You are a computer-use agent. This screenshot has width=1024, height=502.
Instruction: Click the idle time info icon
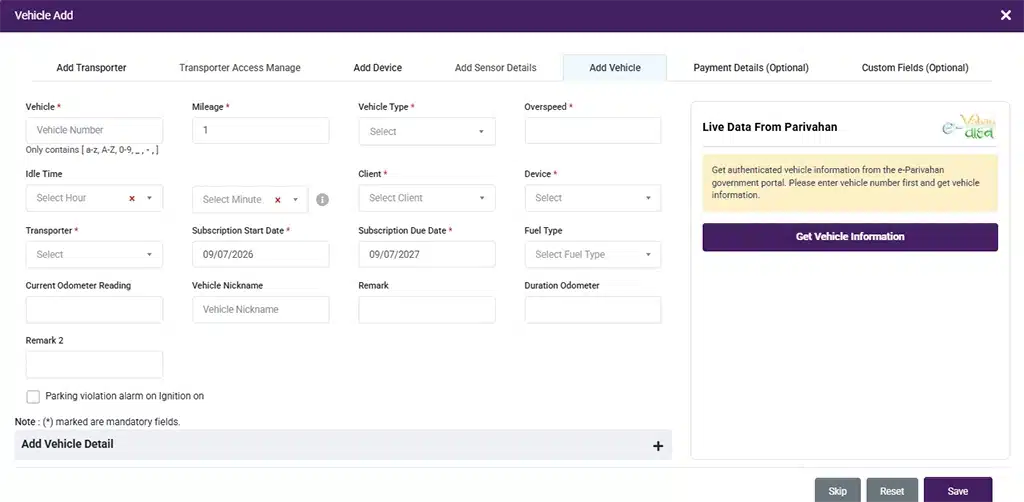[x=322, y=200]
